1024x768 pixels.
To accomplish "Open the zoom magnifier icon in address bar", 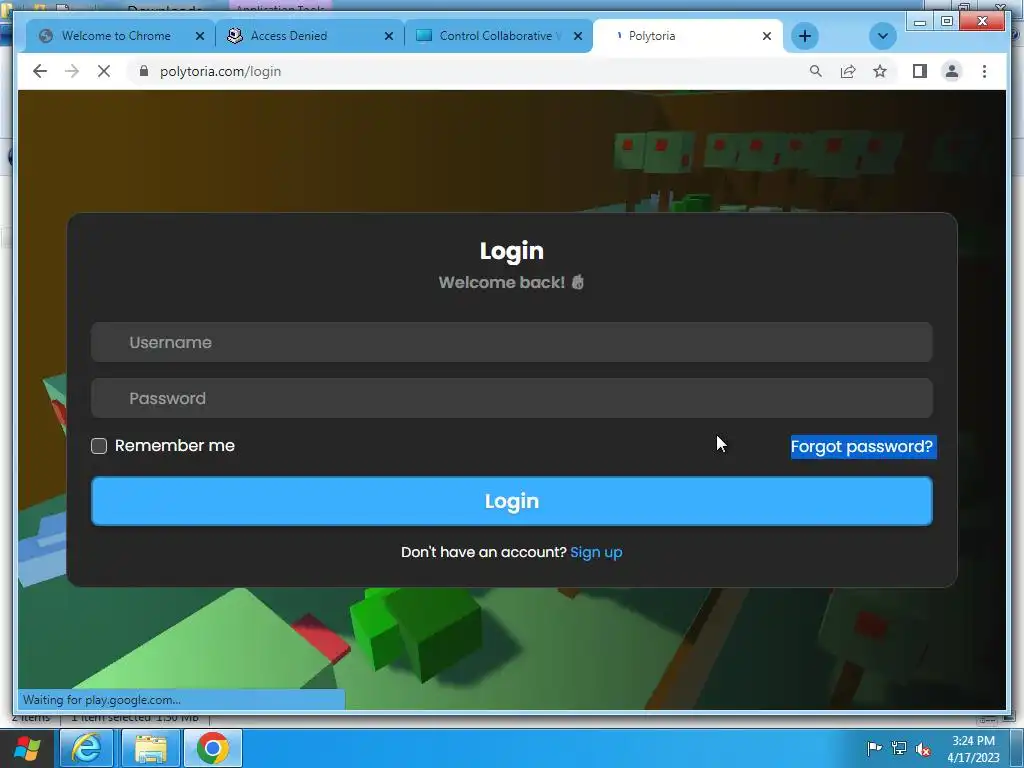I will pyautogui.click(x=816, y=71).
